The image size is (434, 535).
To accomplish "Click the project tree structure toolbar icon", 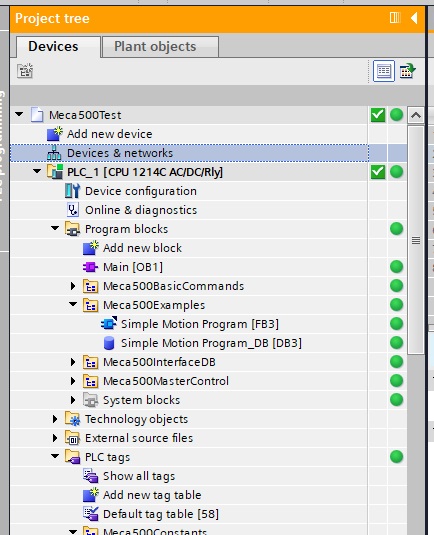I will click(x=25, y=71).
